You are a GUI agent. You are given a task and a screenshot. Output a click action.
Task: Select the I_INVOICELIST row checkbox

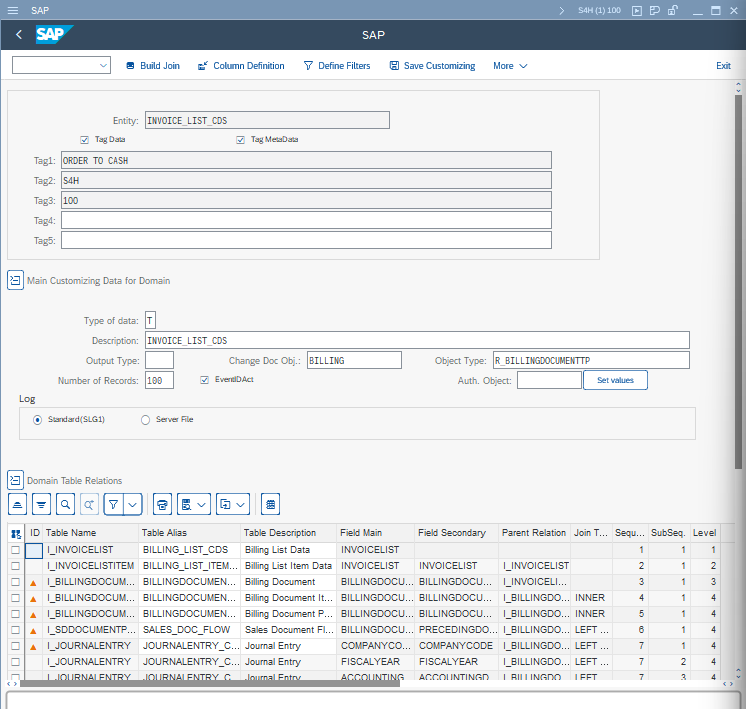pyautogui.click(x=15, y=550)
